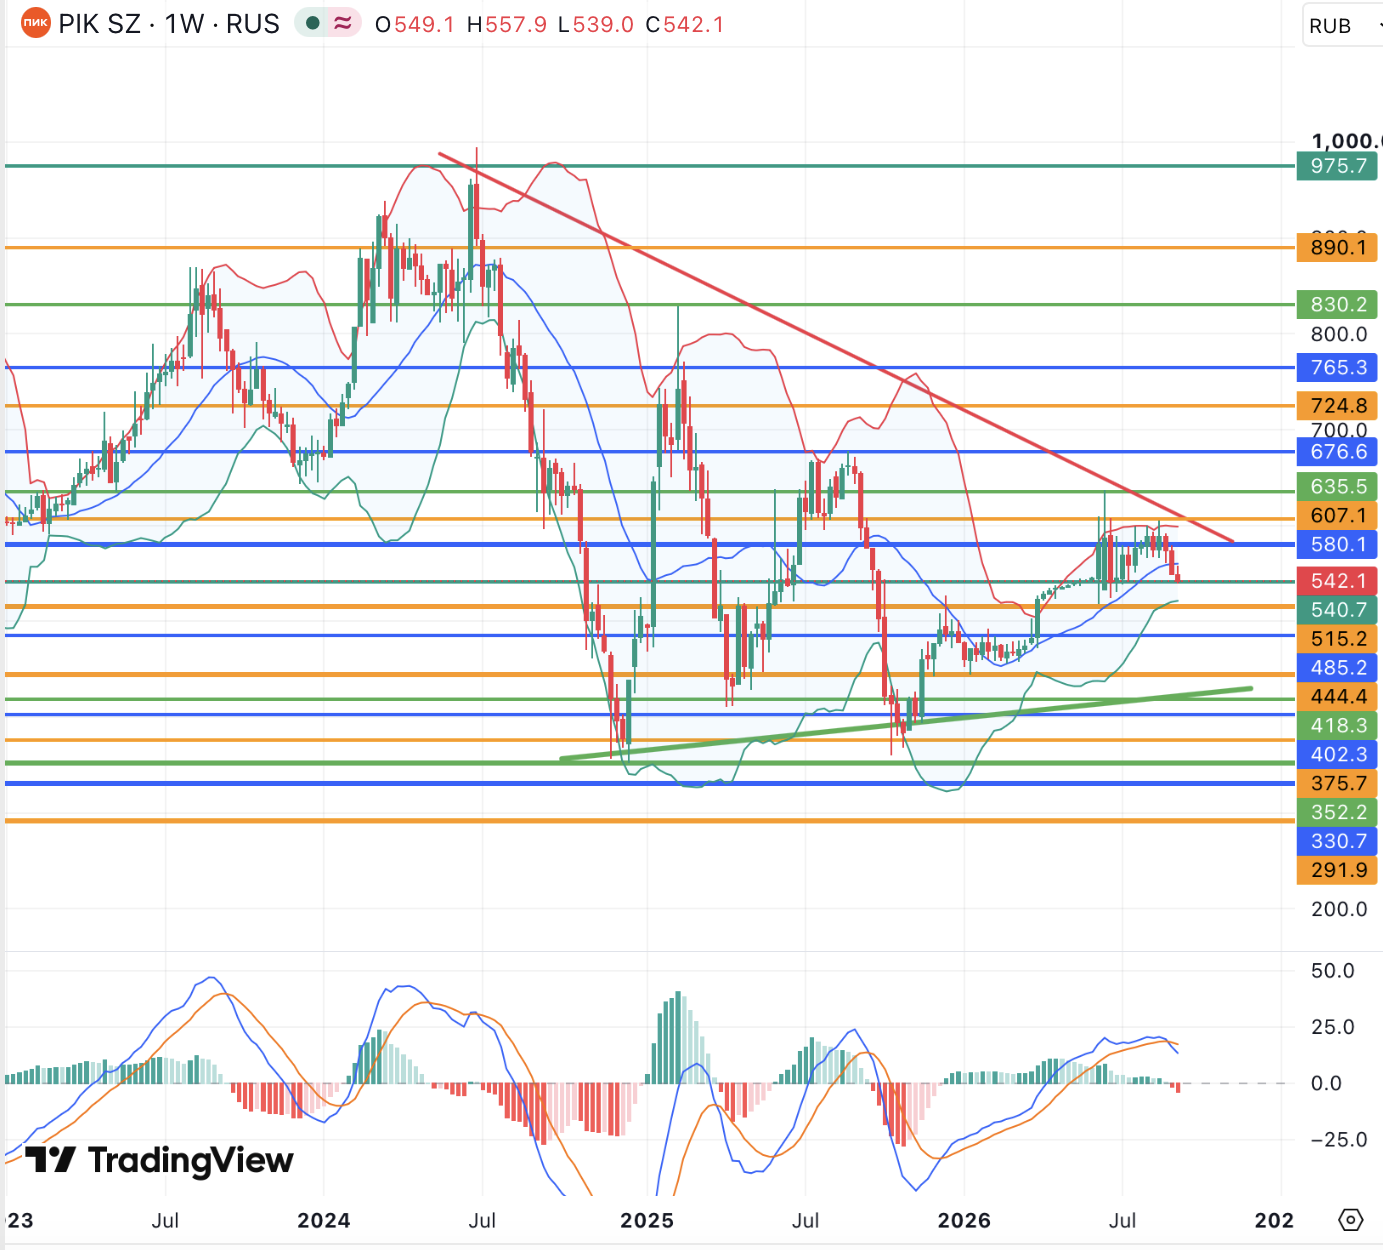Select the 890.1 orange price label

point(1337,247)
